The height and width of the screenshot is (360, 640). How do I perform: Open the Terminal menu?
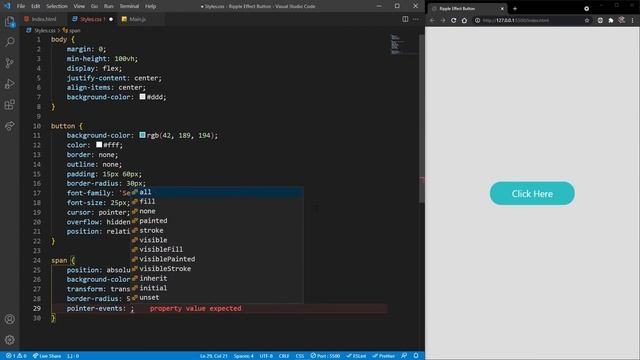(129, 6)
